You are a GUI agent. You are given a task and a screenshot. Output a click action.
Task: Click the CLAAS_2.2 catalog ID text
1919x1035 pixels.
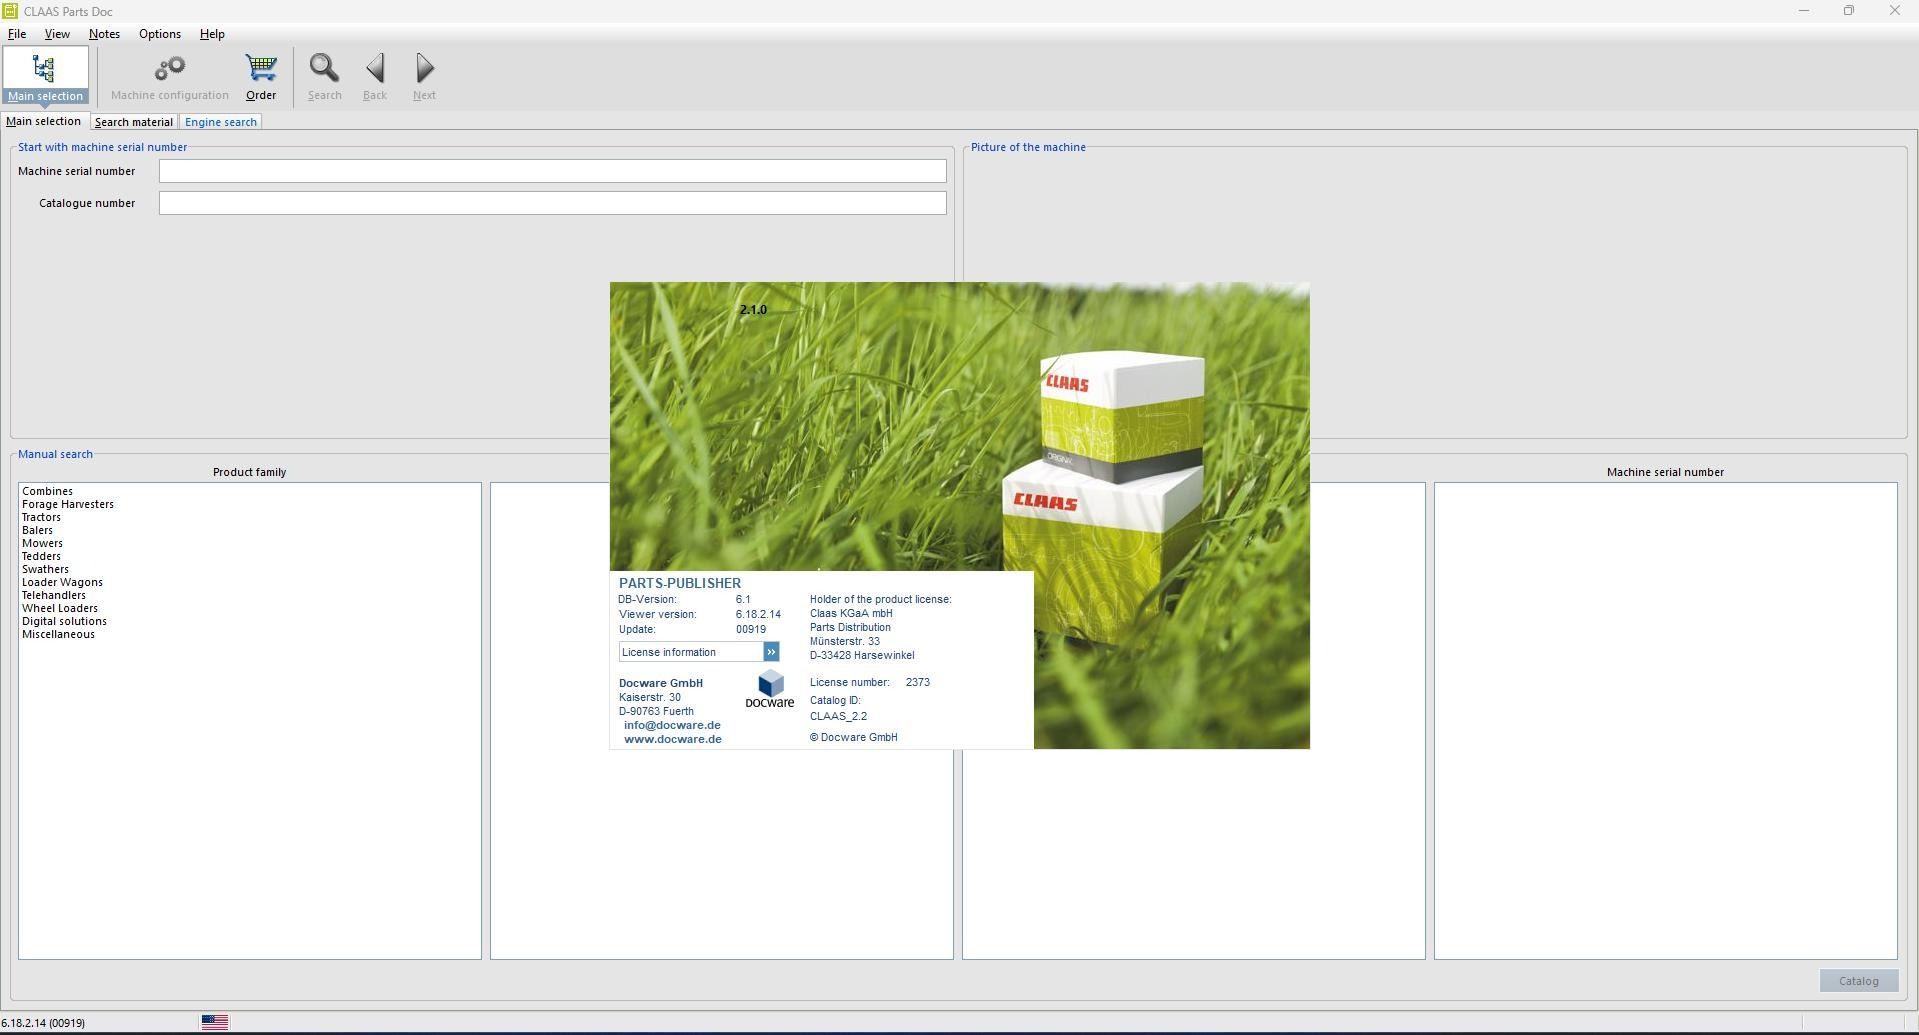pyautogui.click(x=838, y=716)
